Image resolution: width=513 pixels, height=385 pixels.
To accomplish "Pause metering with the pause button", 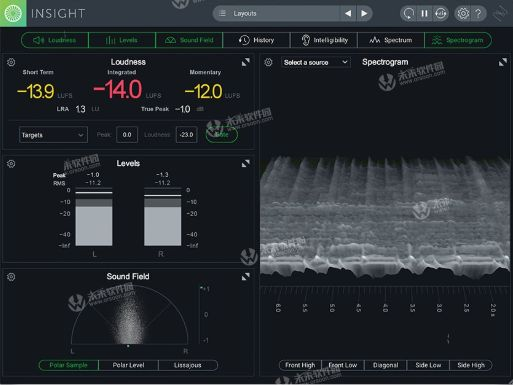I will point(424,13).
